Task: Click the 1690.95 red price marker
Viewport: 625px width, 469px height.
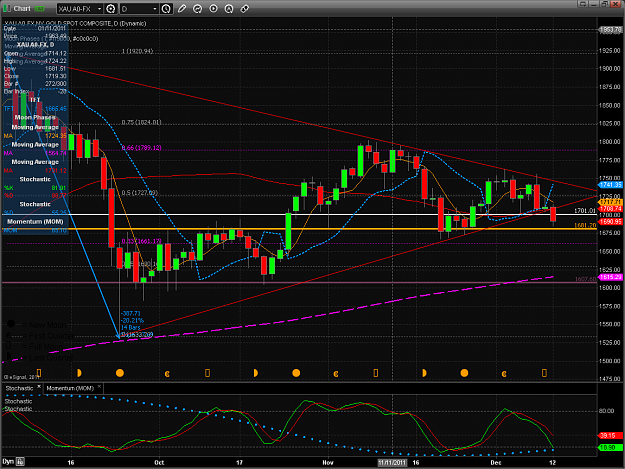Action: pyautogui.click(x=610, y=221)
